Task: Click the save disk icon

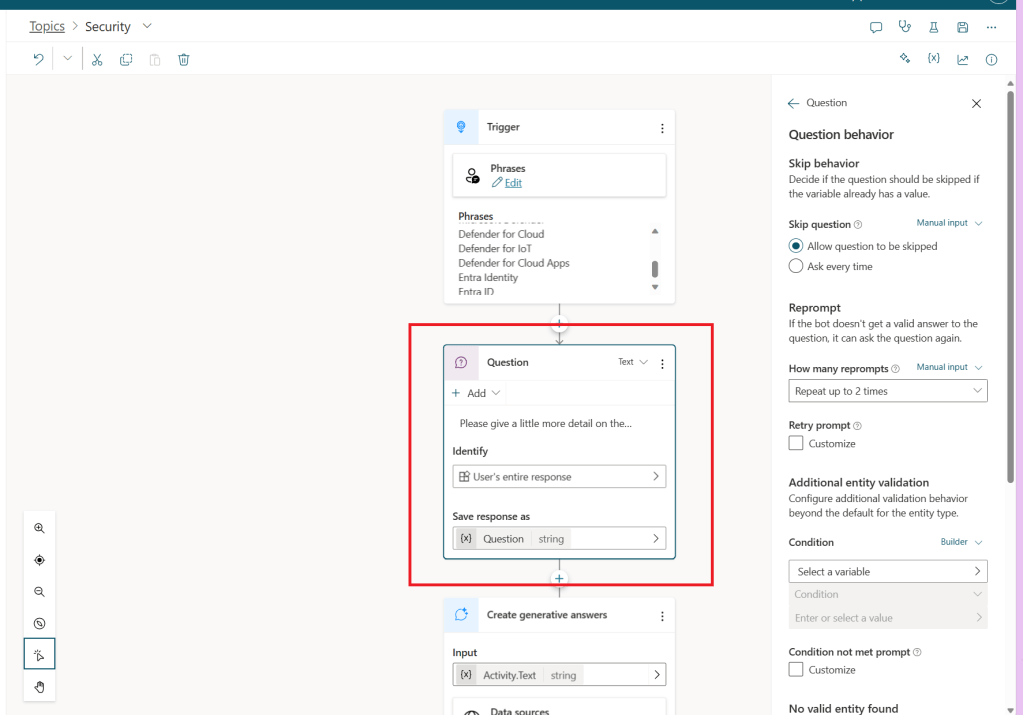Action: (x=963, y=27)
